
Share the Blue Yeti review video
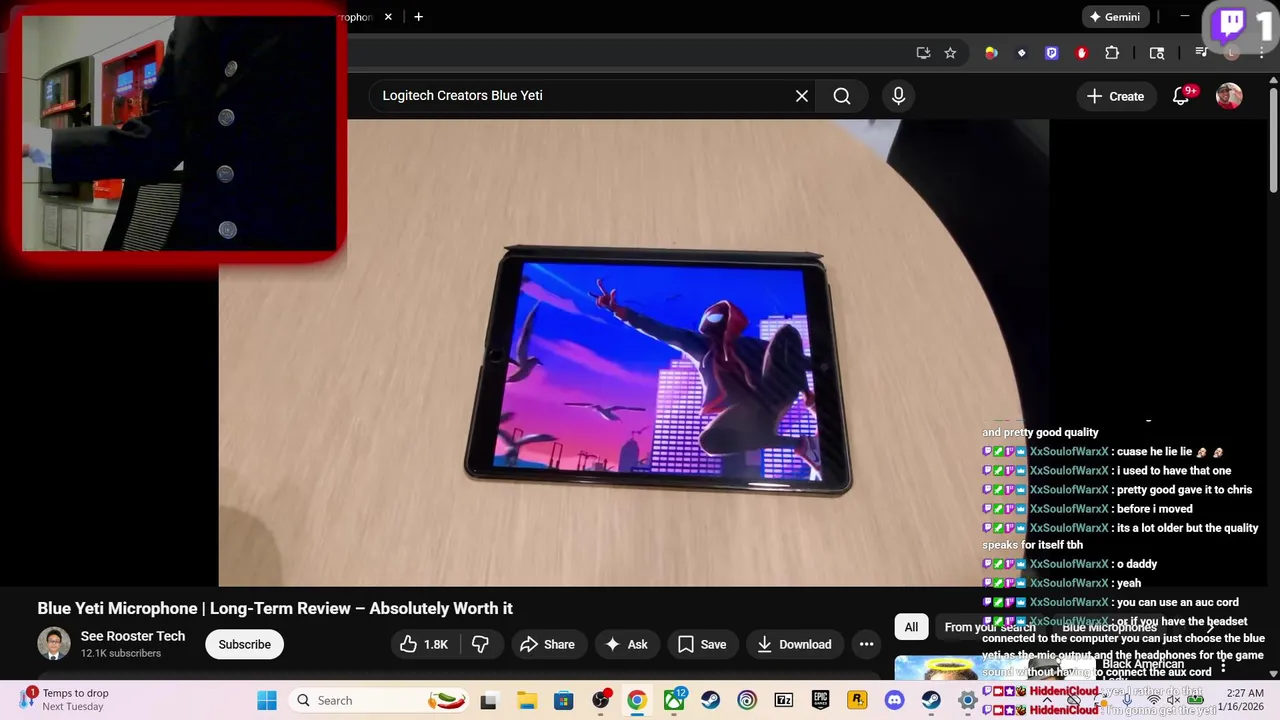547,644
